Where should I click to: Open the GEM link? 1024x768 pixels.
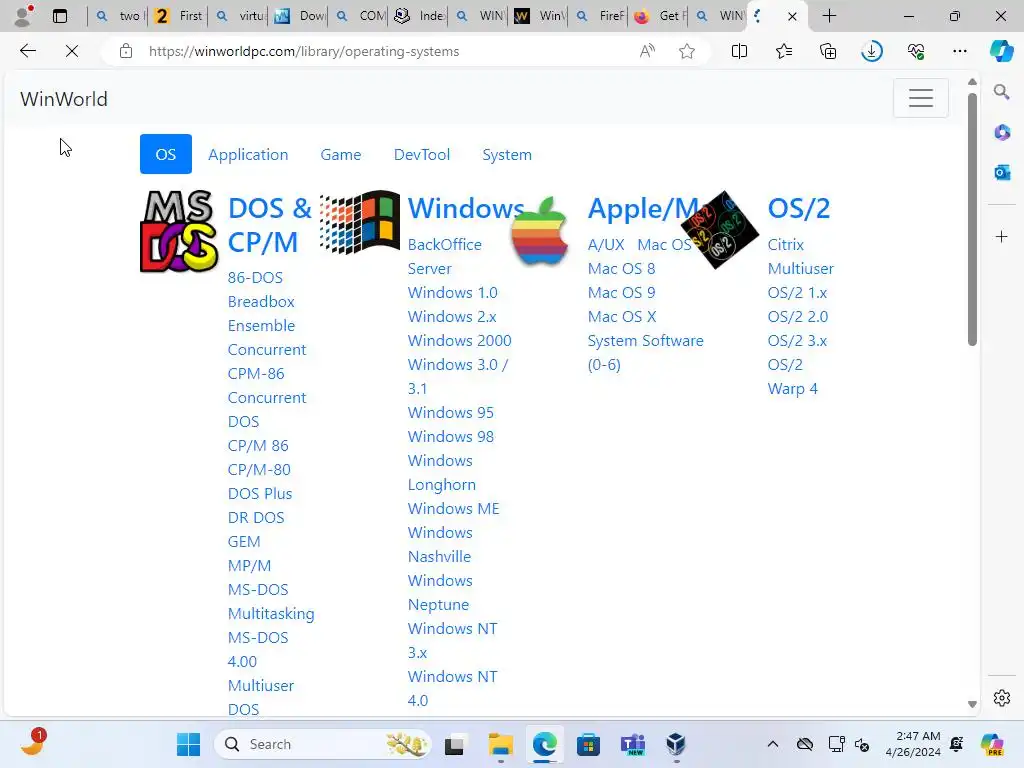click(x=244, y=542)
